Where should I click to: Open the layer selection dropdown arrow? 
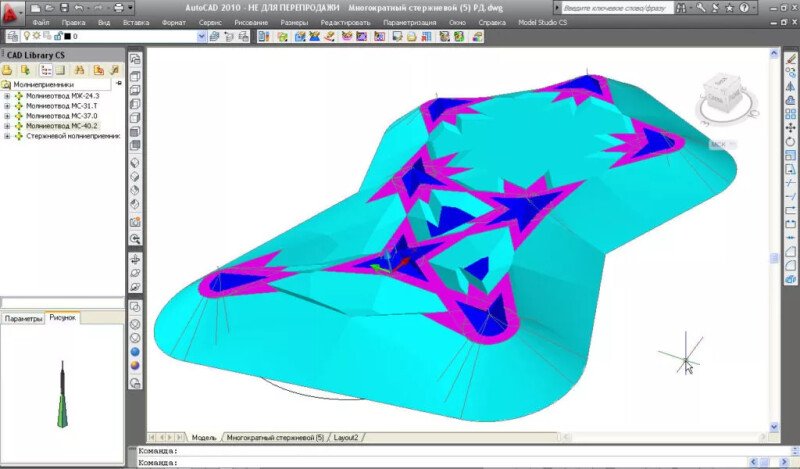(201, 36)
